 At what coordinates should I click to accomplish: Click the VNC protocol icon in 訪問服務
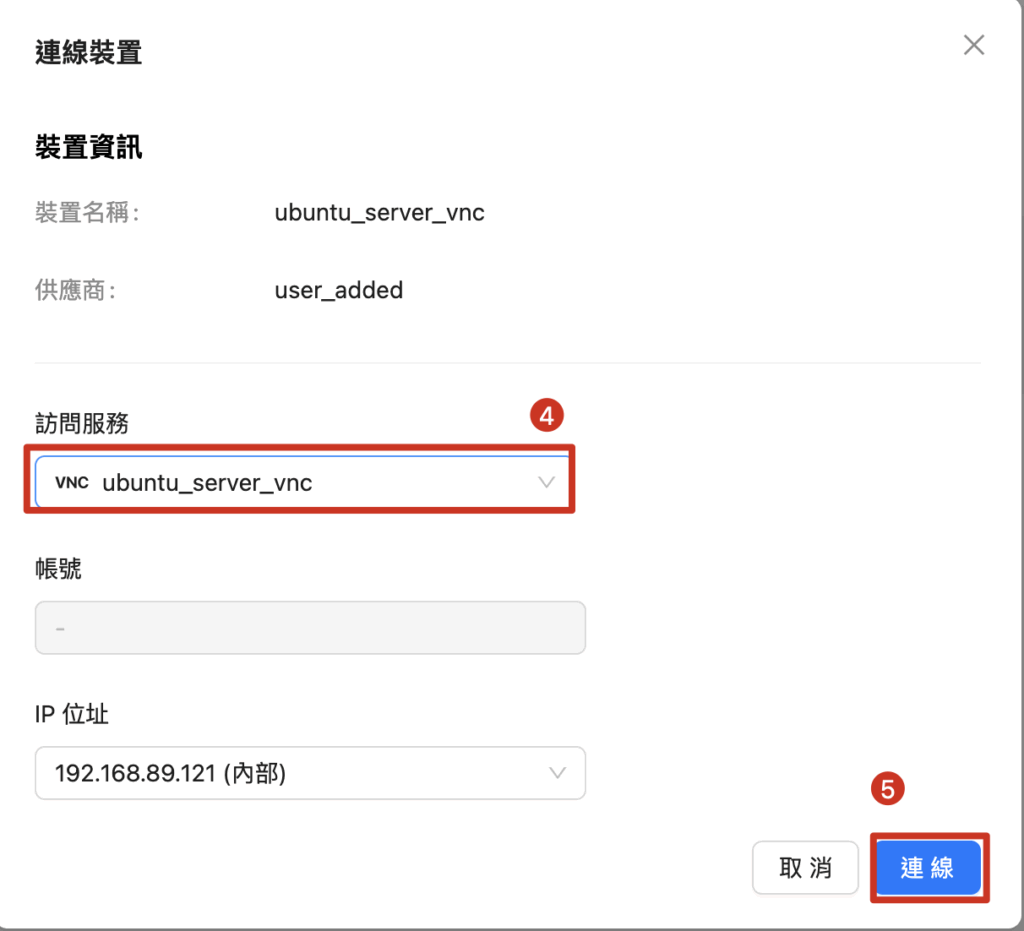pyautogui.click(x=72, y=483)
